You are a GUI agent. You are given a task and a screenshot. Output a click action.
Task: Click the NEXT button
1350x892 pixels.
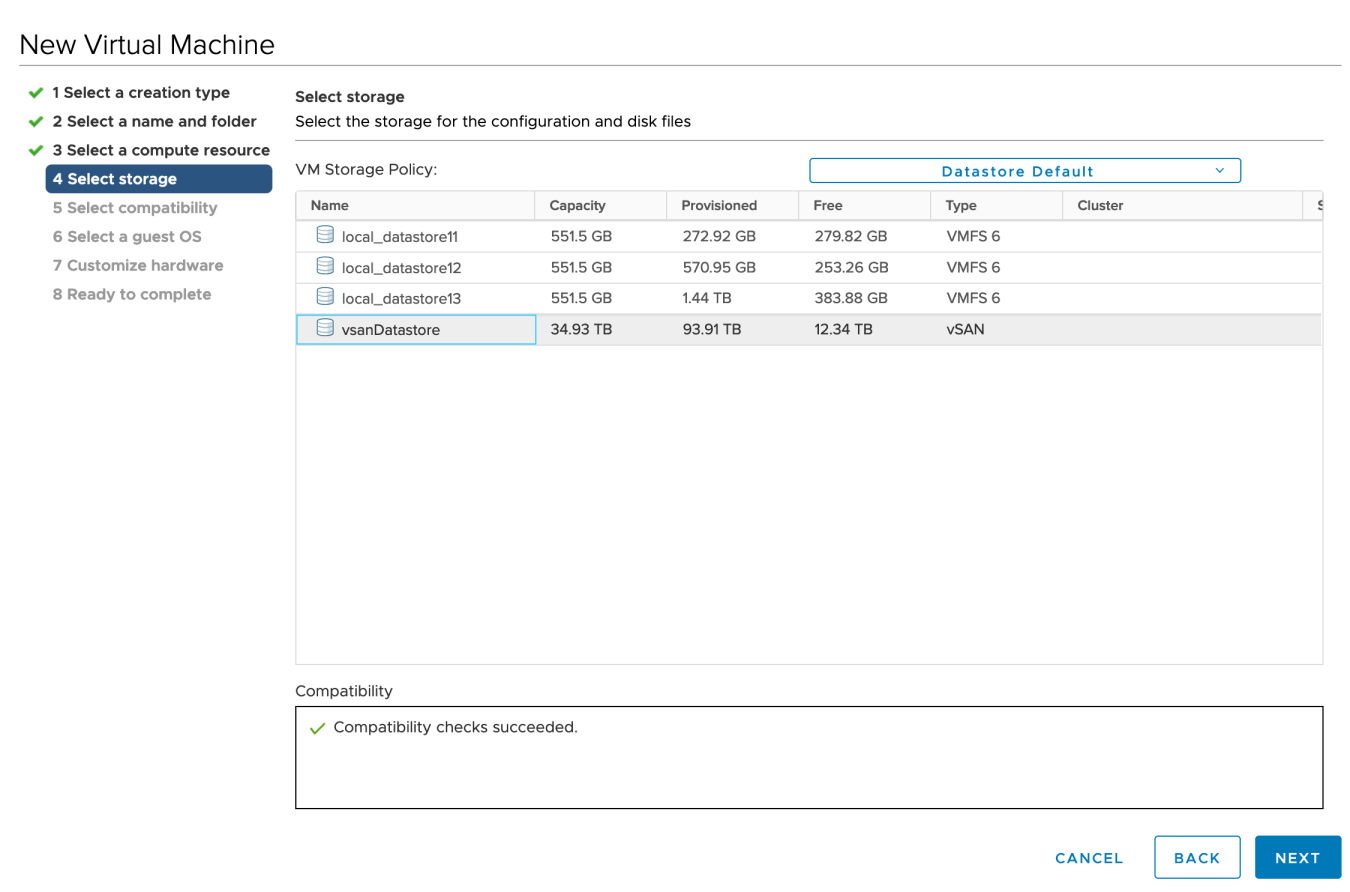pos(1297,857)
